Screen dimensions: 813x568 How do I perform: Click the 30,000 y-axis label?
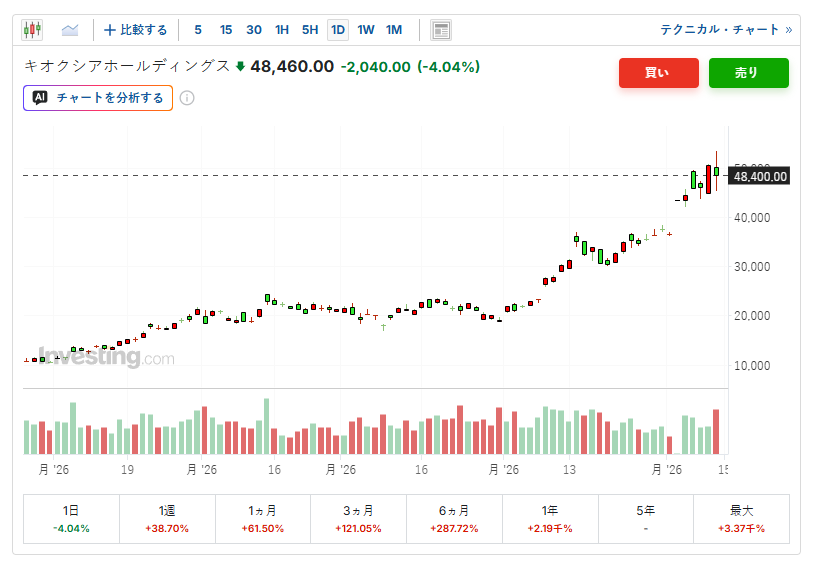(x=752, y=267)
